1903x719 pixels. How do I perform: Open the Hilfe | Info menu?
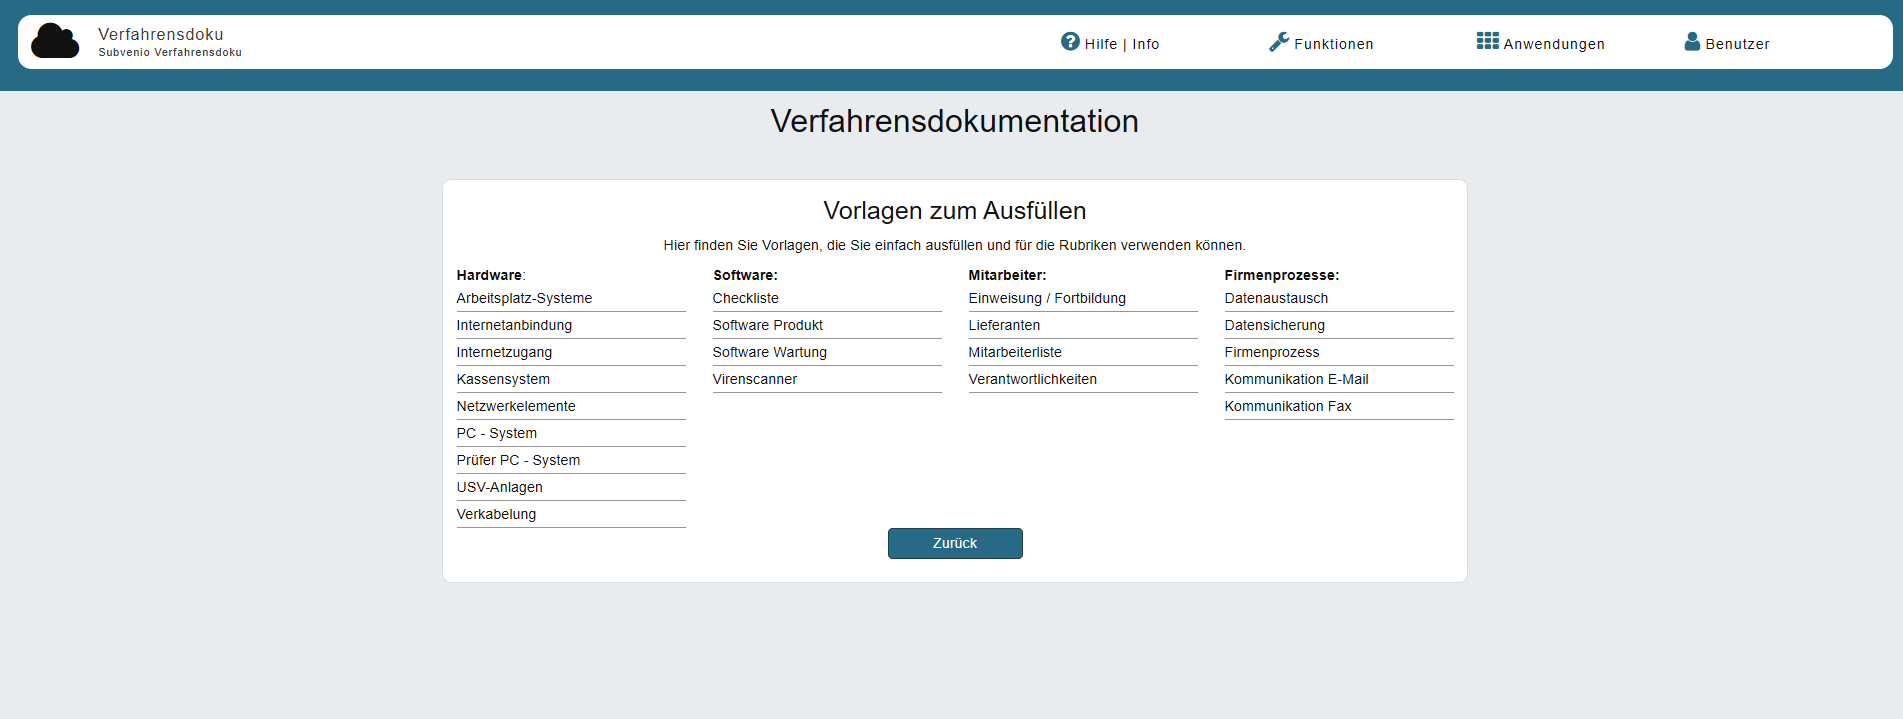pyautogui.click(x=1122, y=44)
